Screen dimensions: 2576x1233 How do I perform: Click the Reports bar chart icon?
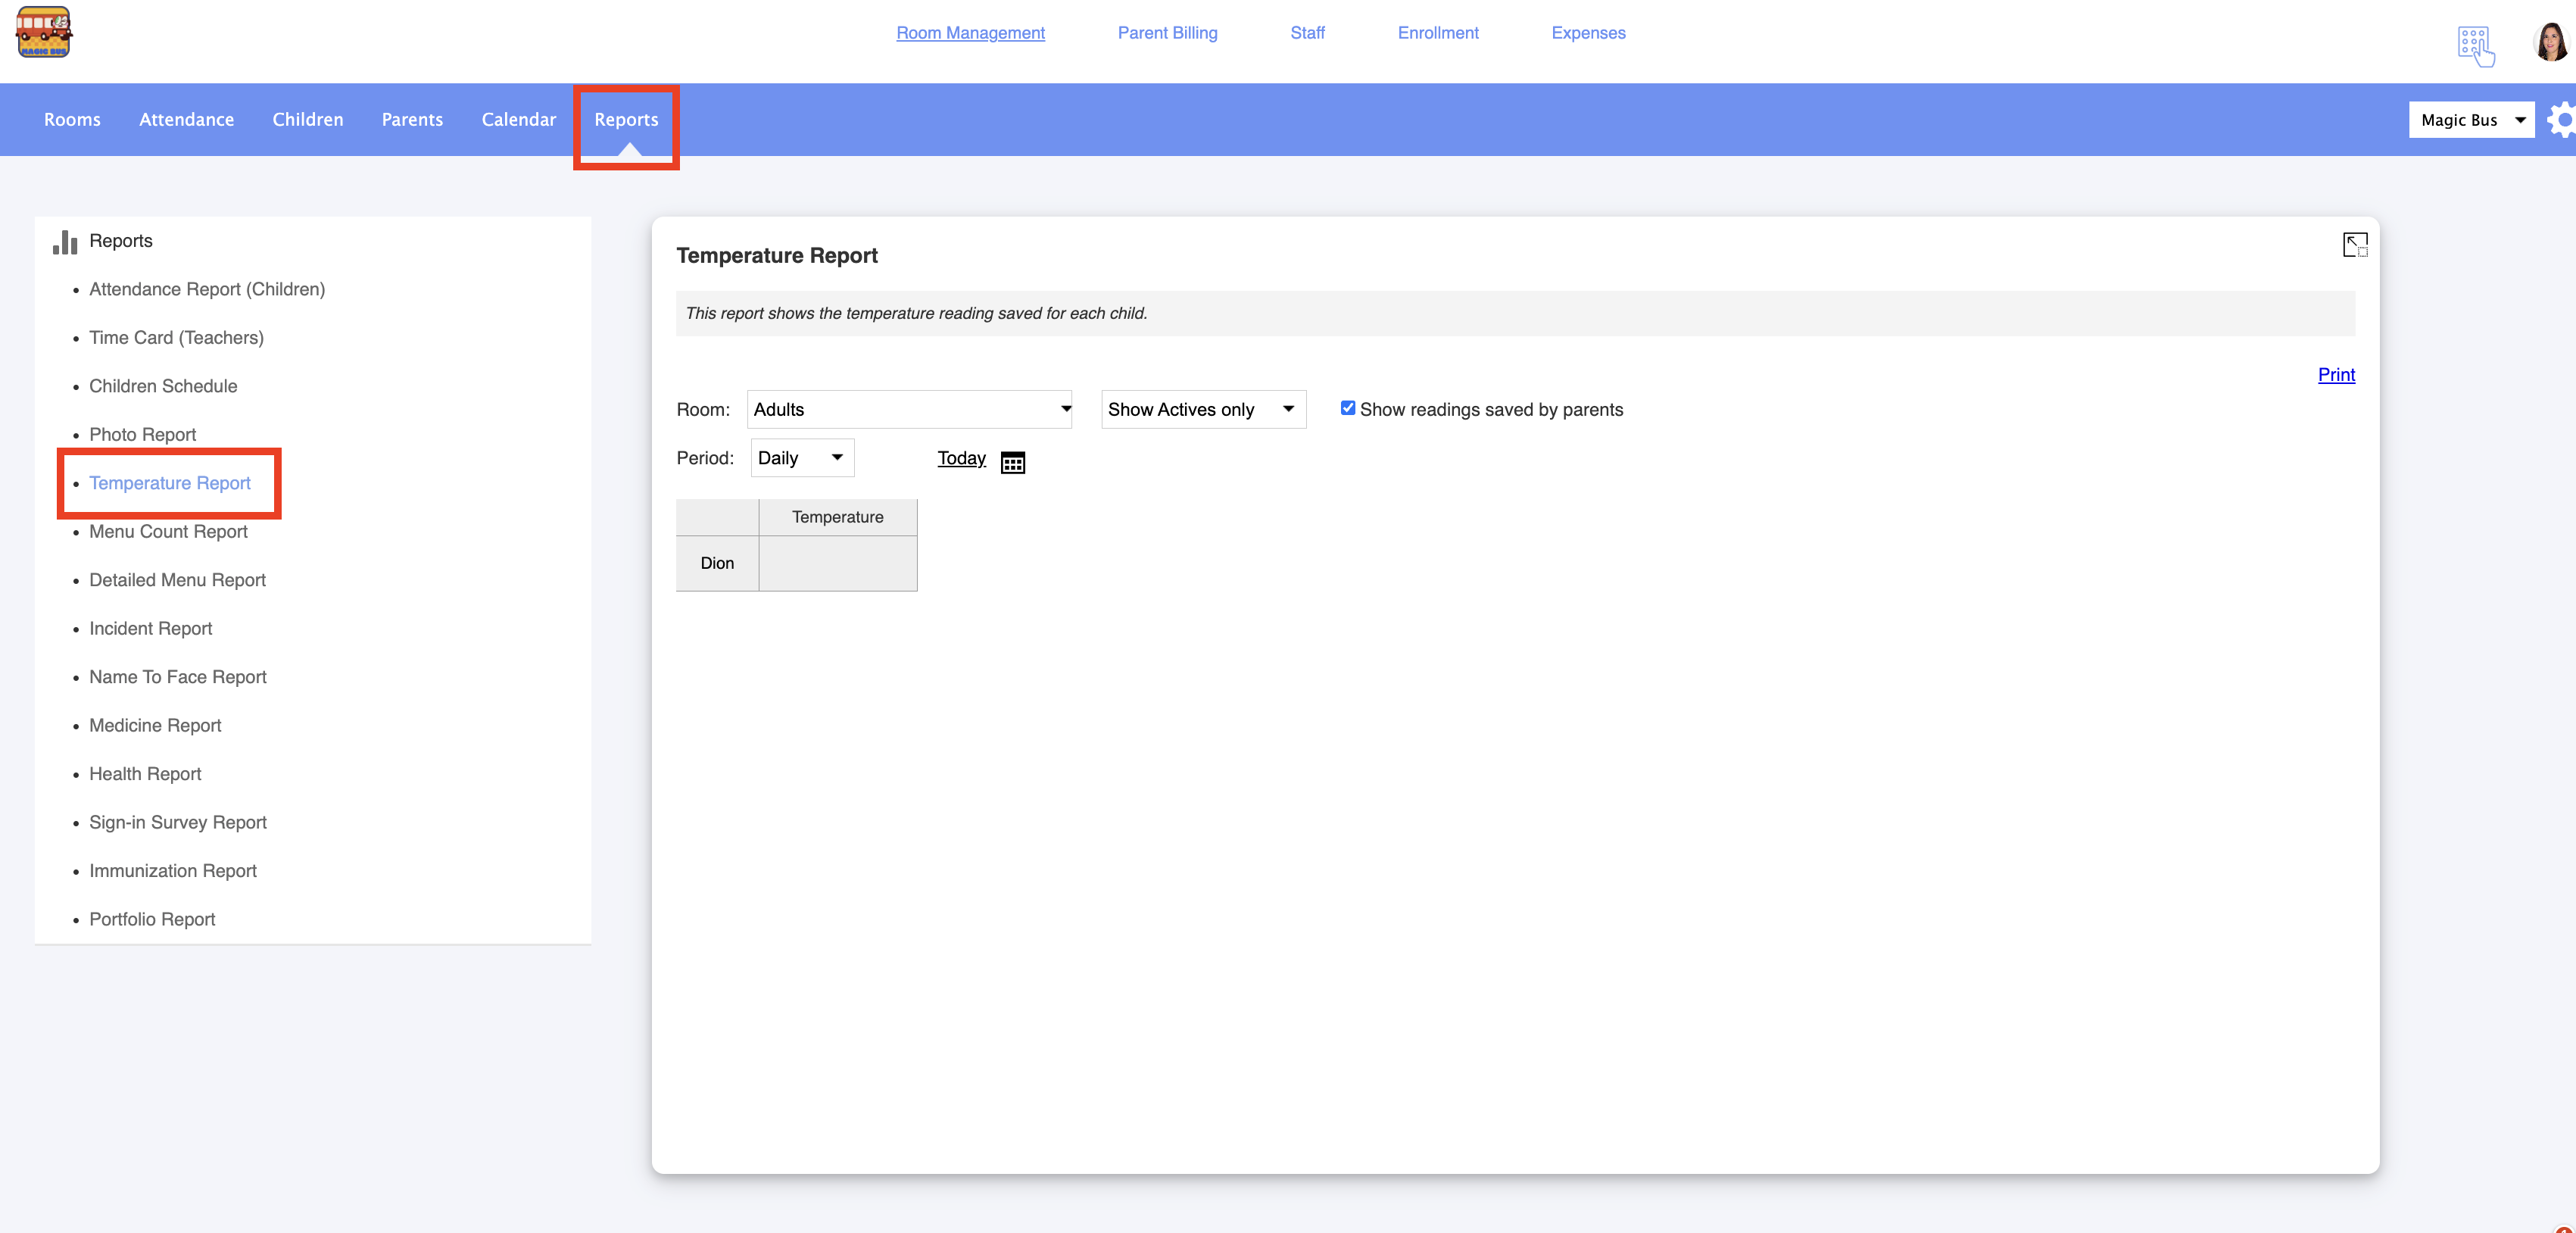tap(65, 242)
